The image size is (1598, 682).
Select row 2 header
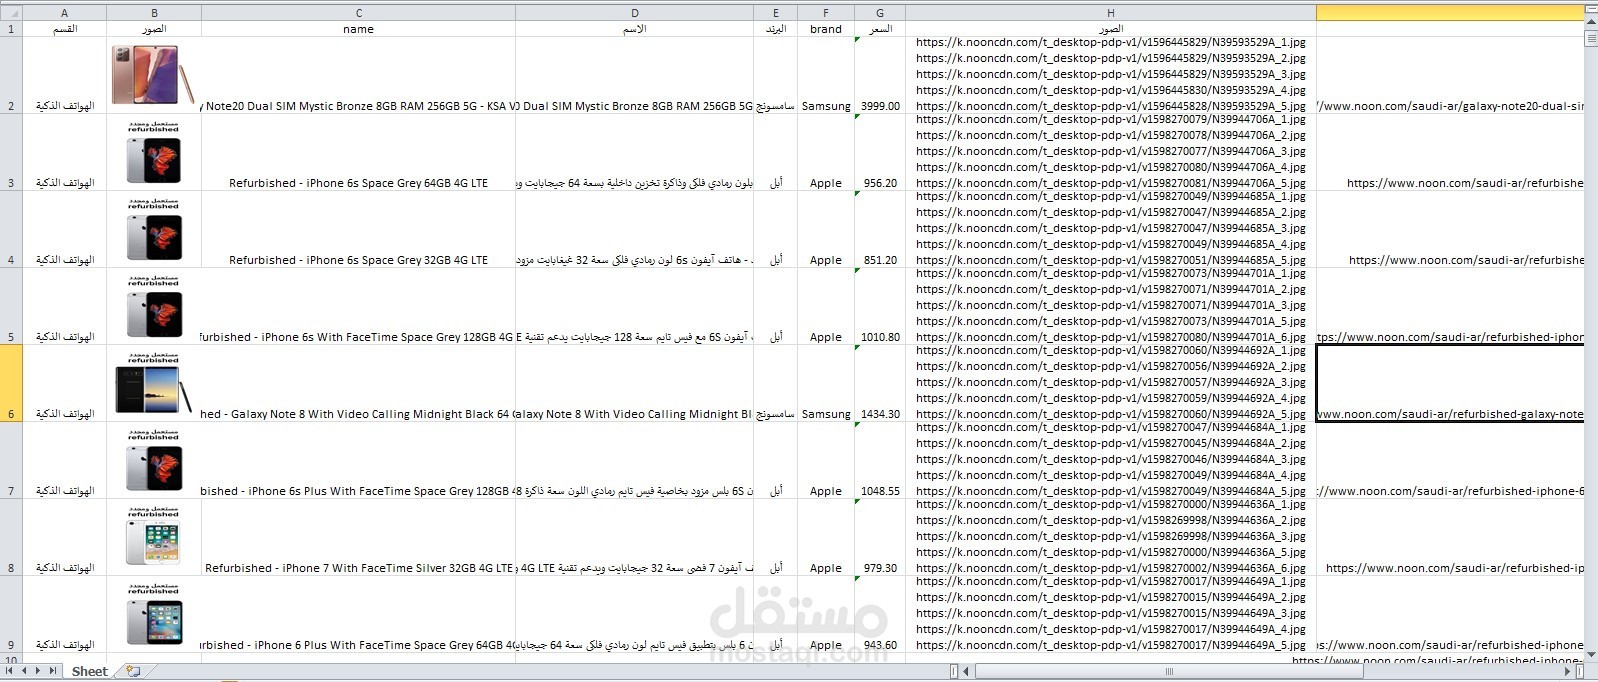[11, 76]
